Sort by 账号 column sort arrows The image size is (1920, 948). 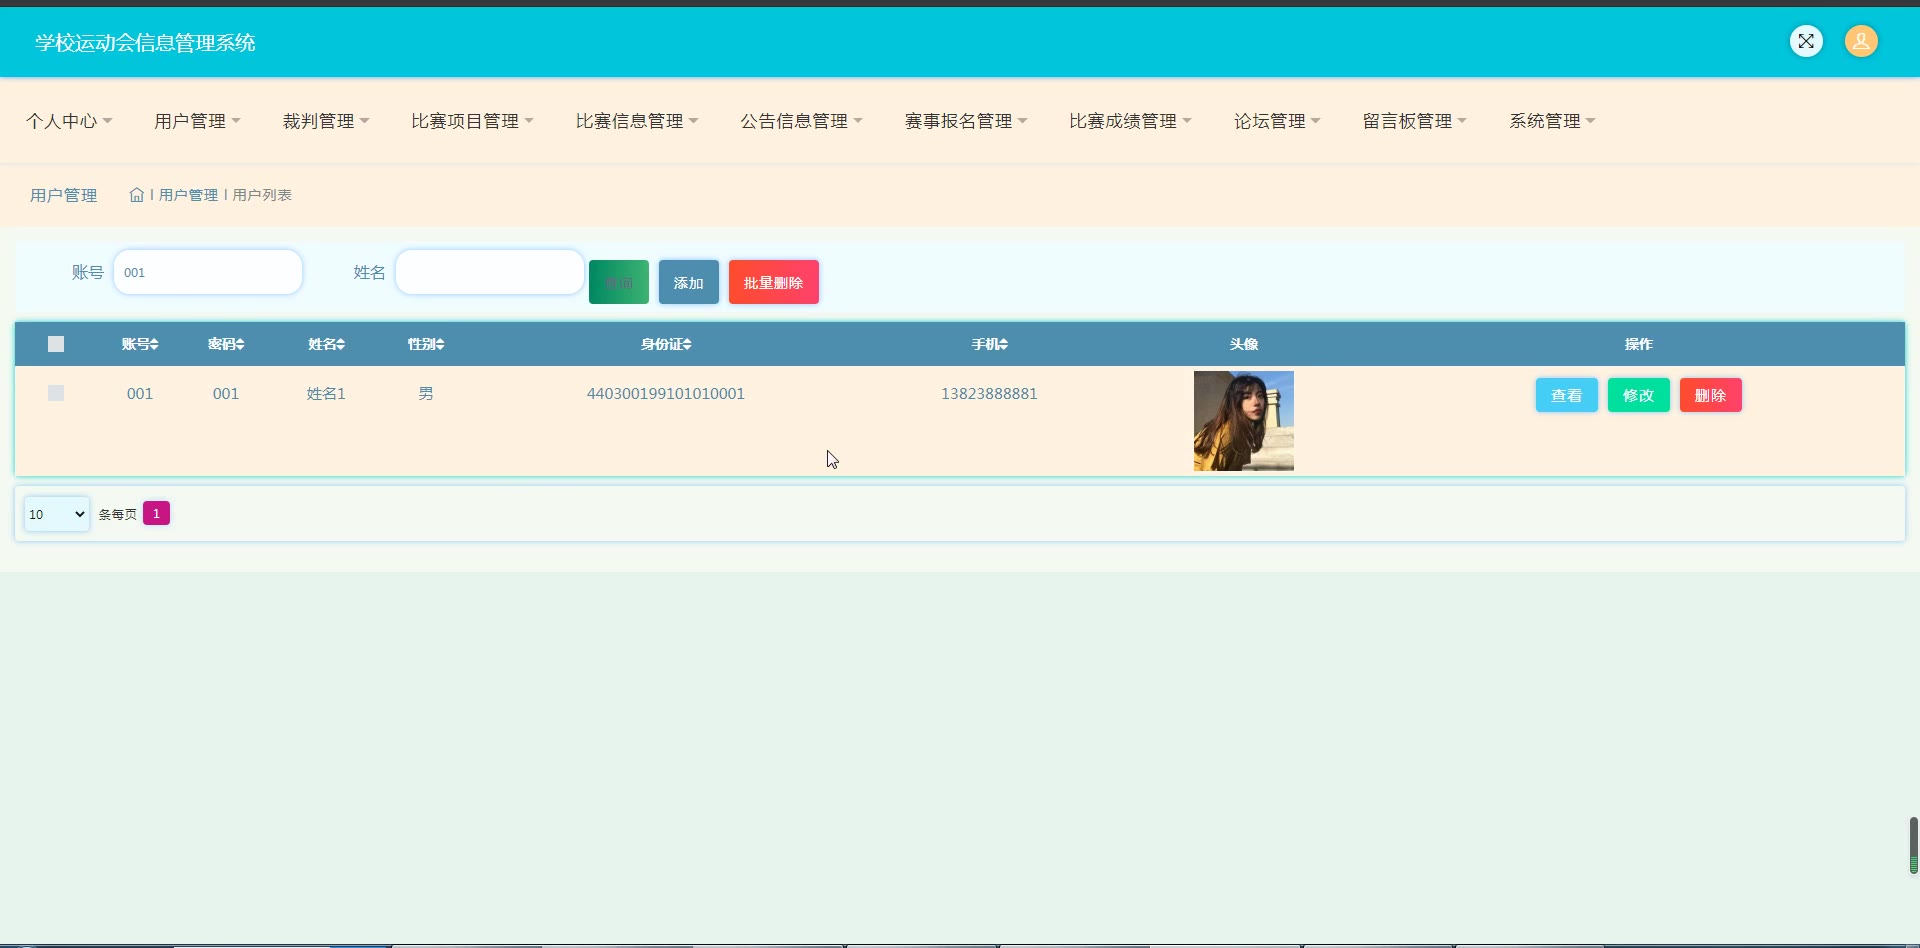click(x=154, y=344)
